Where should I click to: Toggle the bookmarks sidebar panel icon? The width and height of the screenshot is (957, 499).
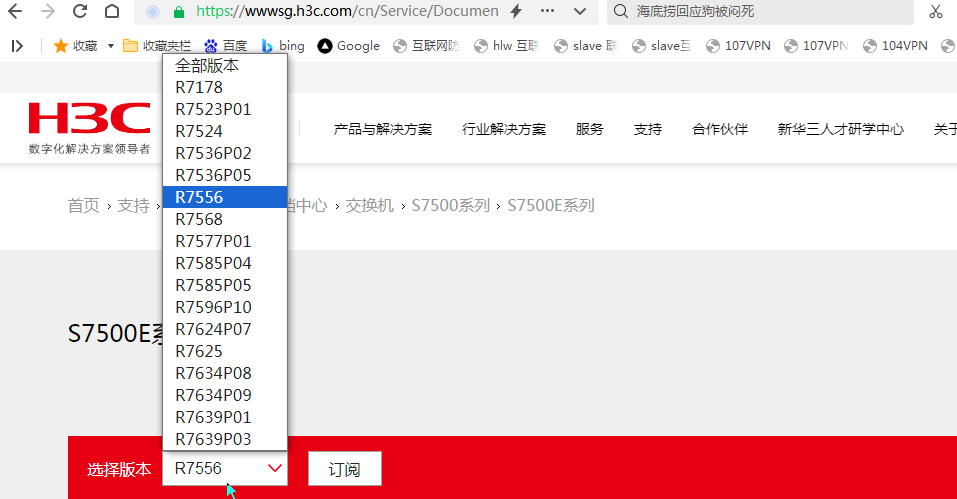17,46
